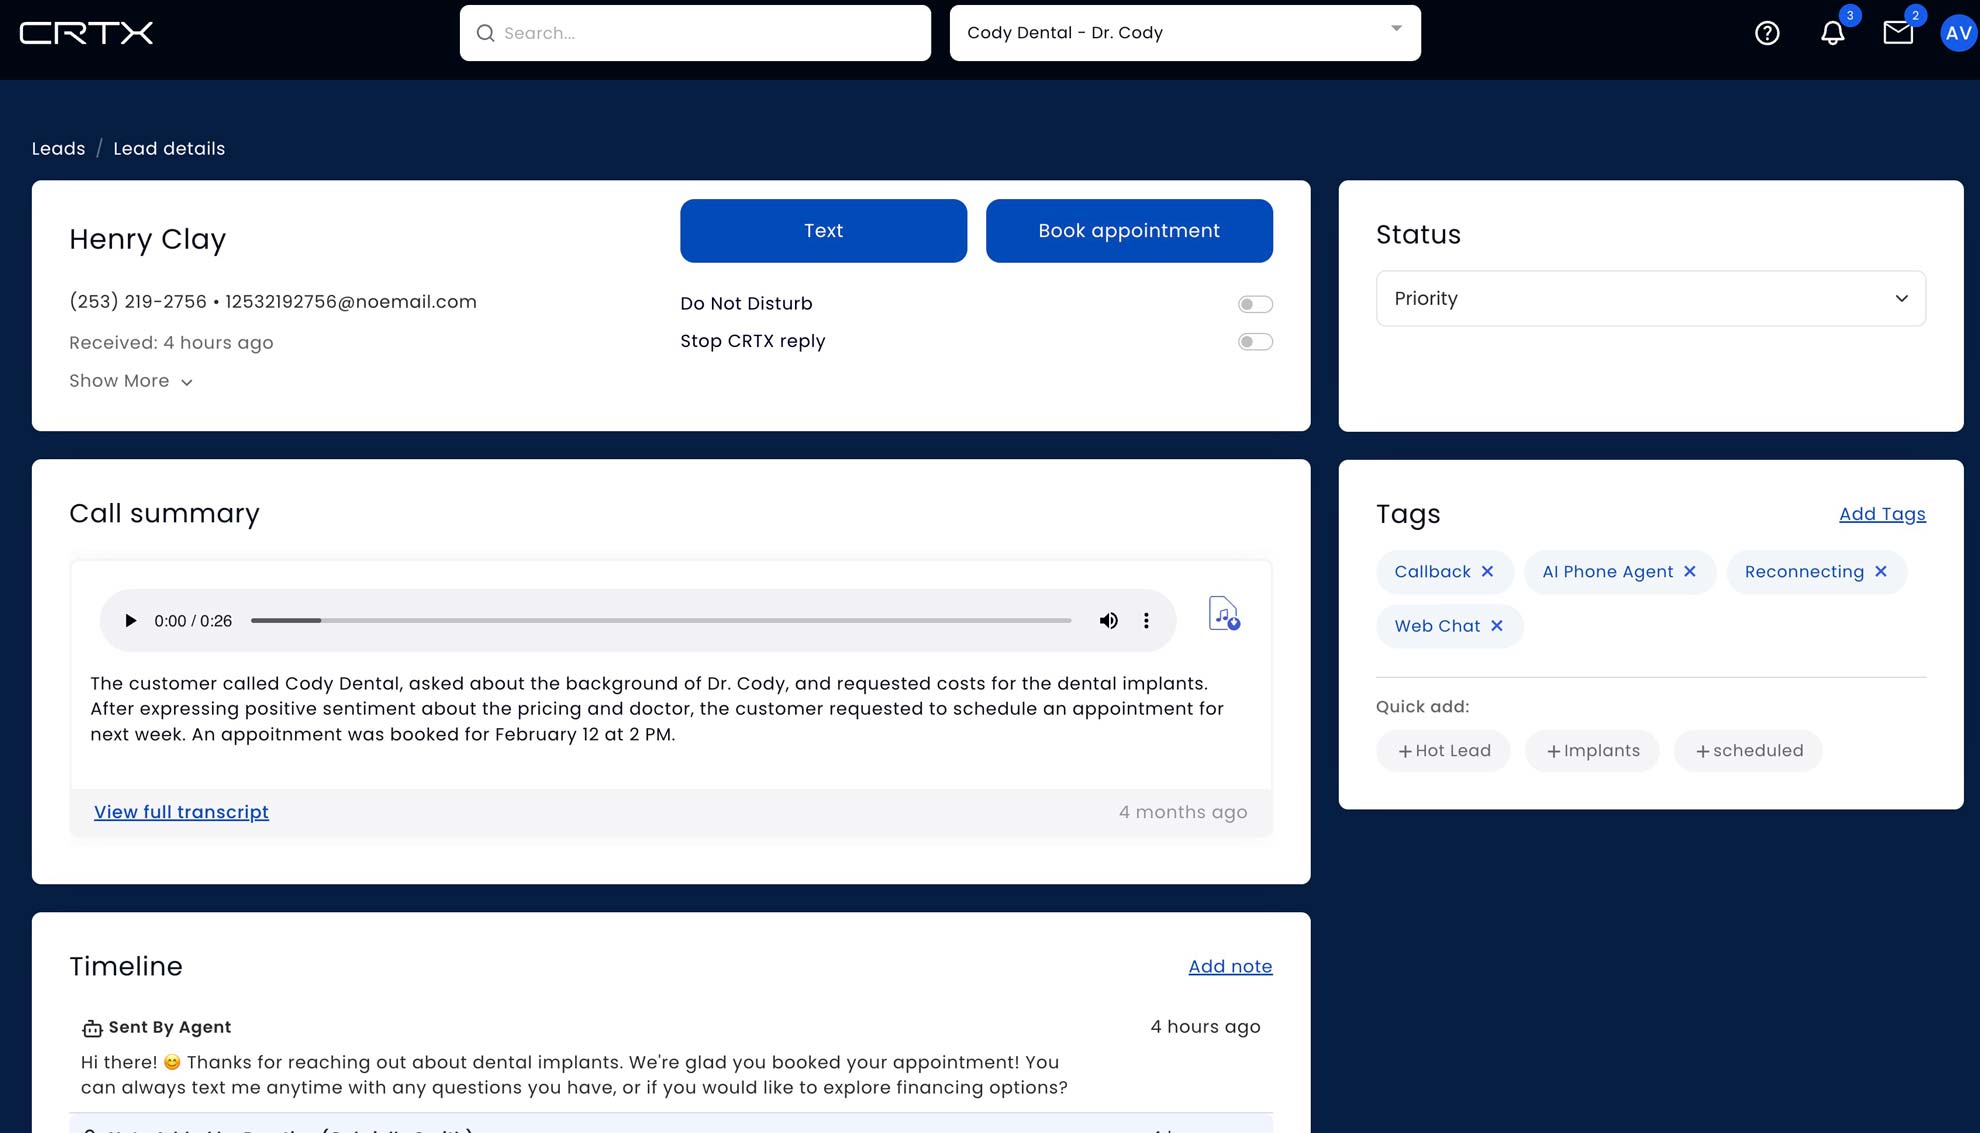Click the AV avatar icon
The width and height of the screenshot is (1980, 1133).
coord(1958,33)
